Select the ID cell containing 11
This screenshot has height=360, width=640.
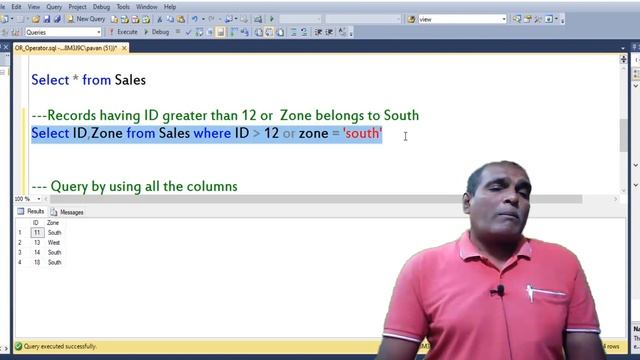click(x=37, y=233)
